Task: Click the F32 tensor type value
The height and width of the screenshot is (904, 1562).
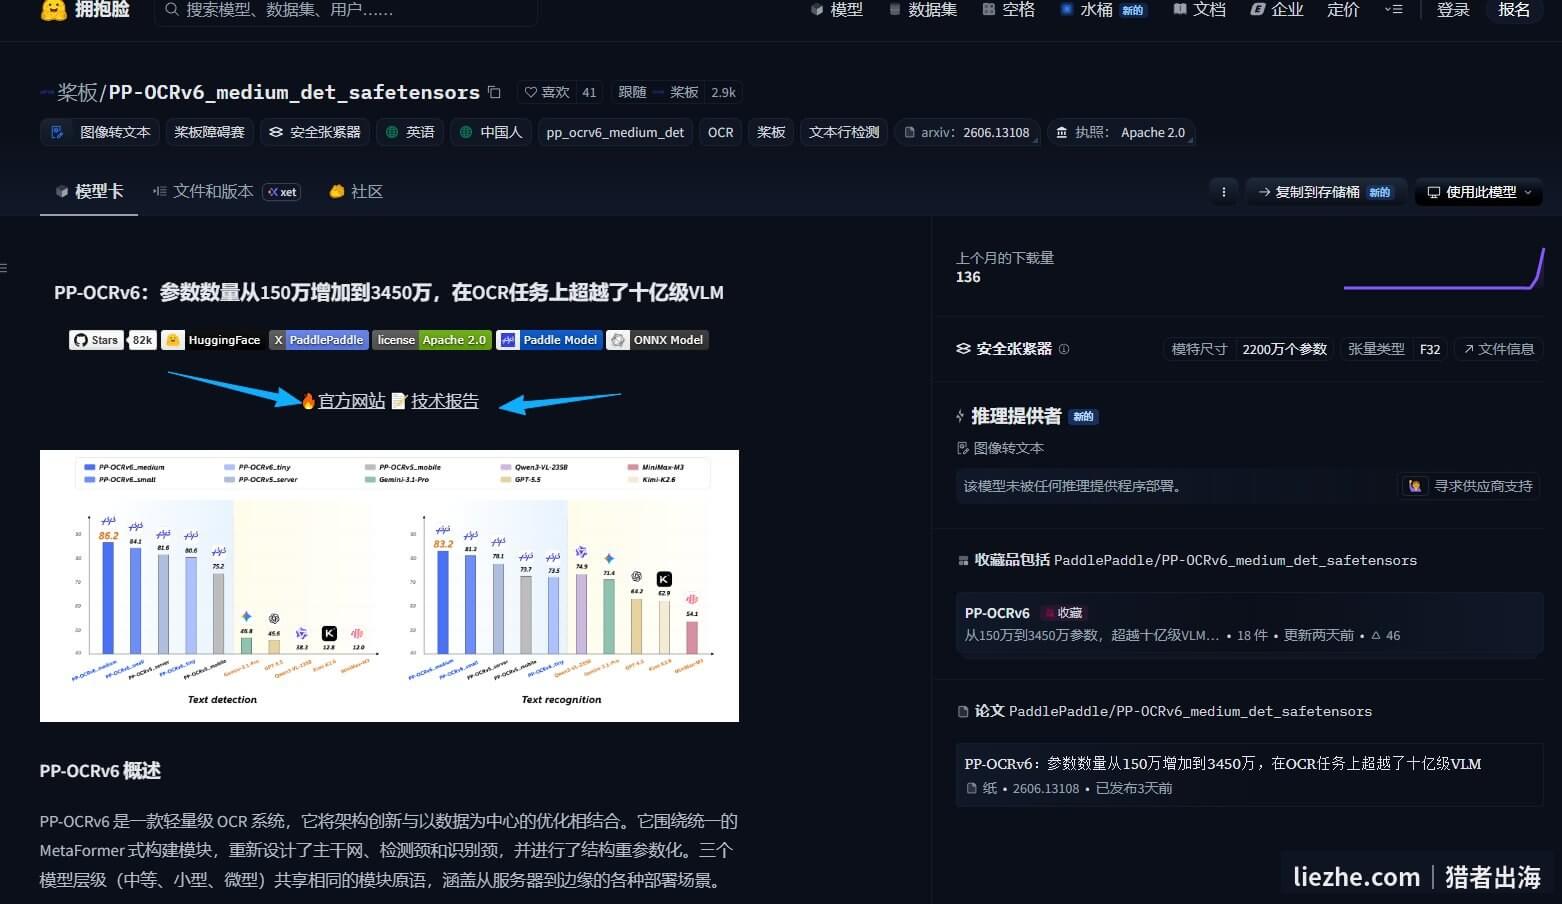Action: [1430, 349]
